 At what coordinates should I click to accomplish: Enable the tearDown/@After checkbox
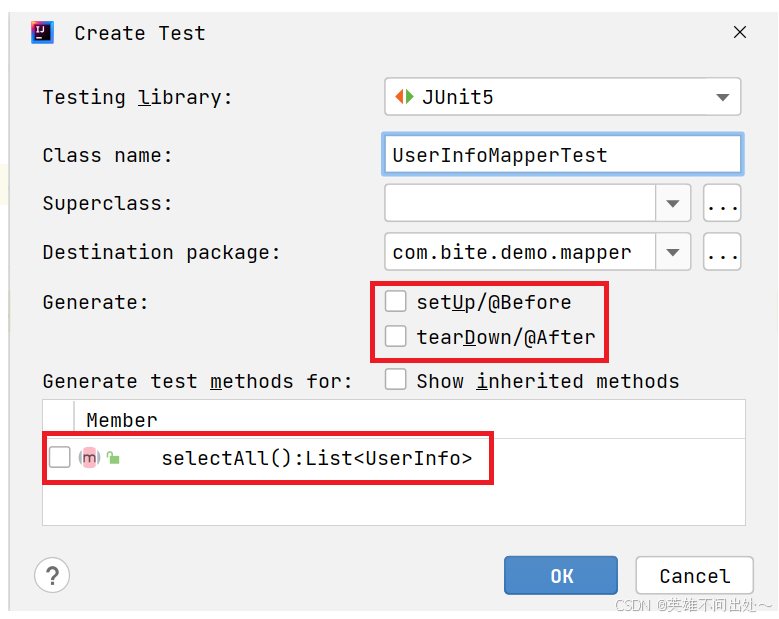396,336
